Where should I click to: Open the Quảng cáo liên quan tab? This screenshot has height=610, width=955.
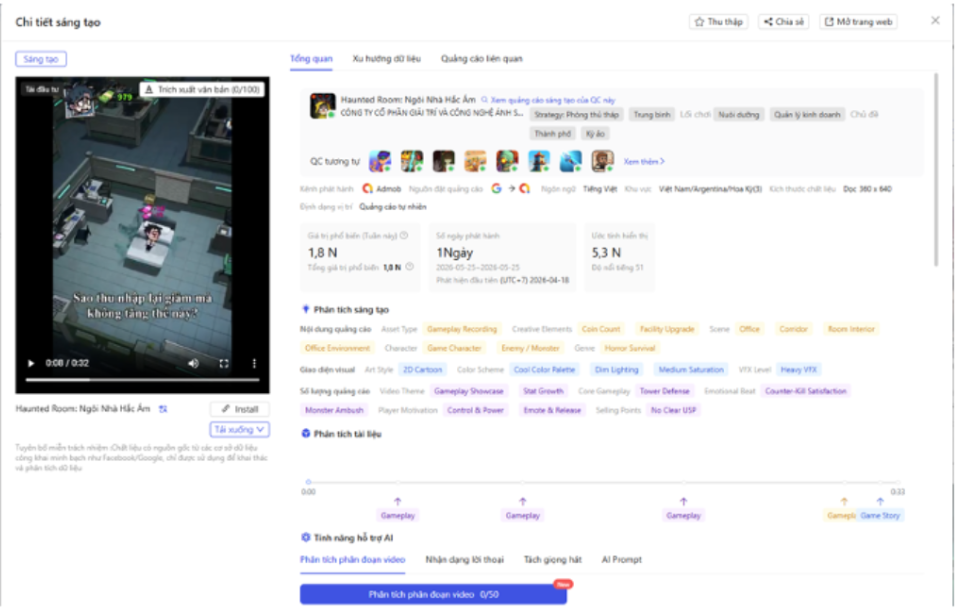pyautogui.click(x=482, y=59)
